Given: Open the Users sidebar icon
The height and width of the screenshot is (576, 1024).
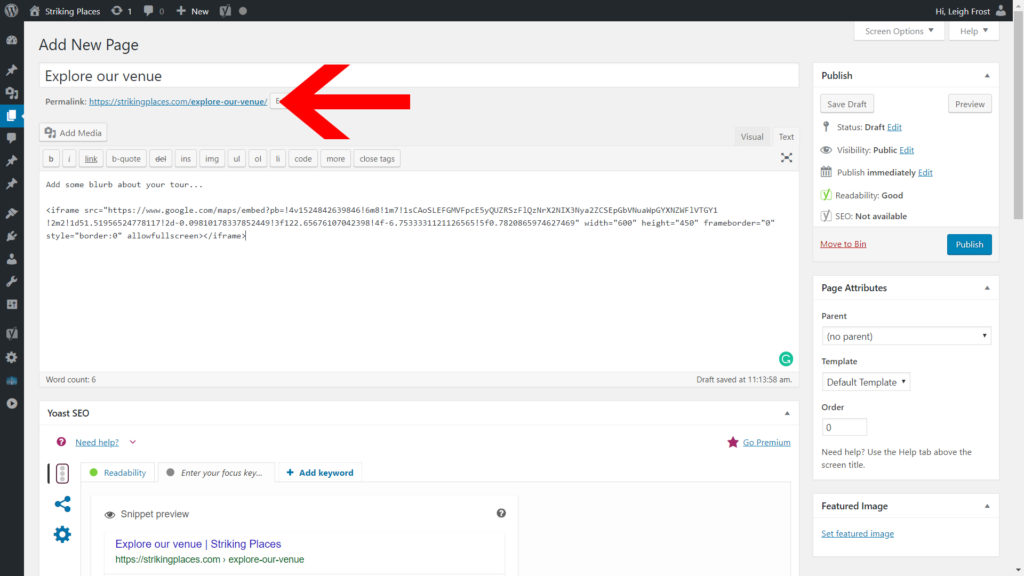Looking at the screenshot, I should pyautogui.click(x=12, y=259).
